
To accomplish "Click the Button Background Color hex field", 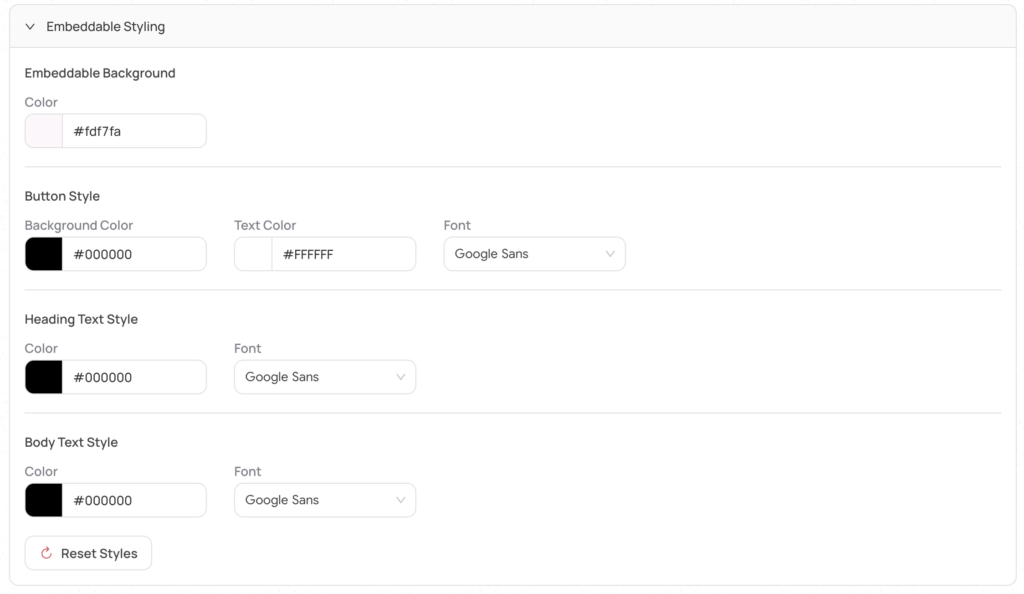I will click(x=133, y=254).
